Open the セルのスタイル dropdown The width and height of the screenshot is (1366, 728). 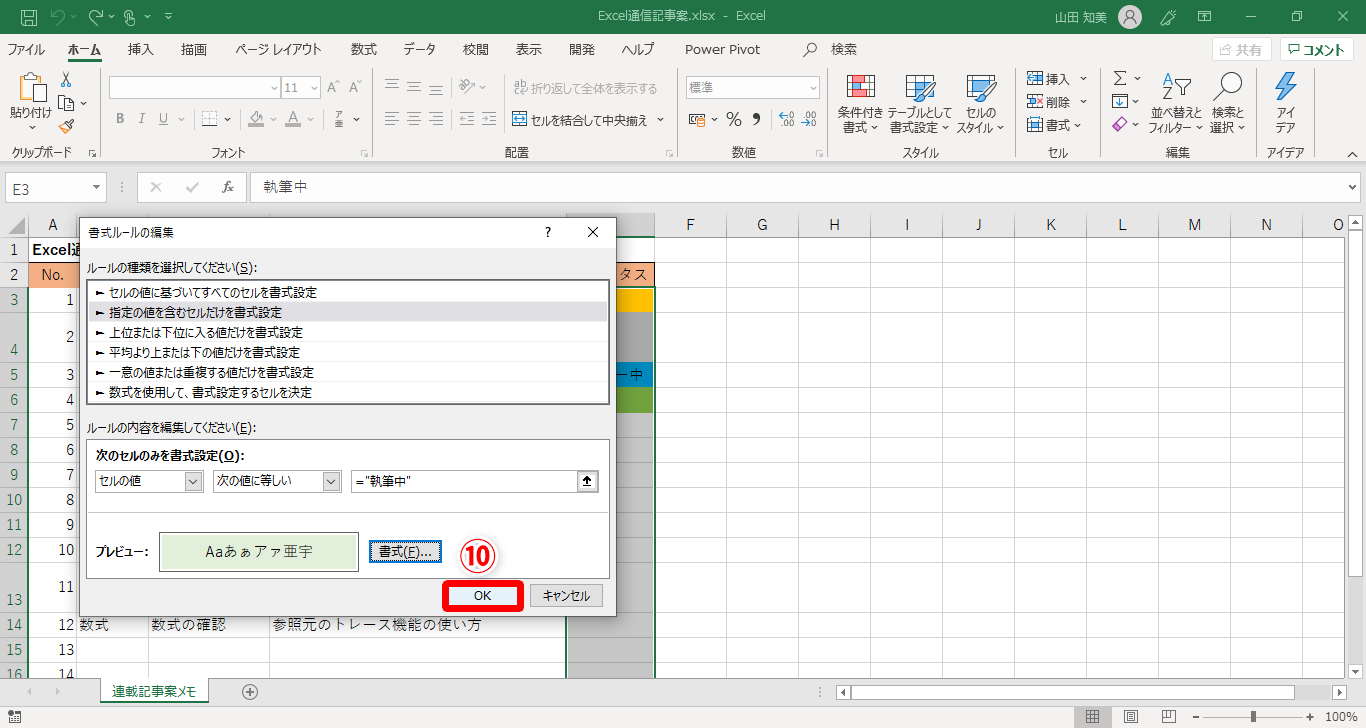coord(980,103)
